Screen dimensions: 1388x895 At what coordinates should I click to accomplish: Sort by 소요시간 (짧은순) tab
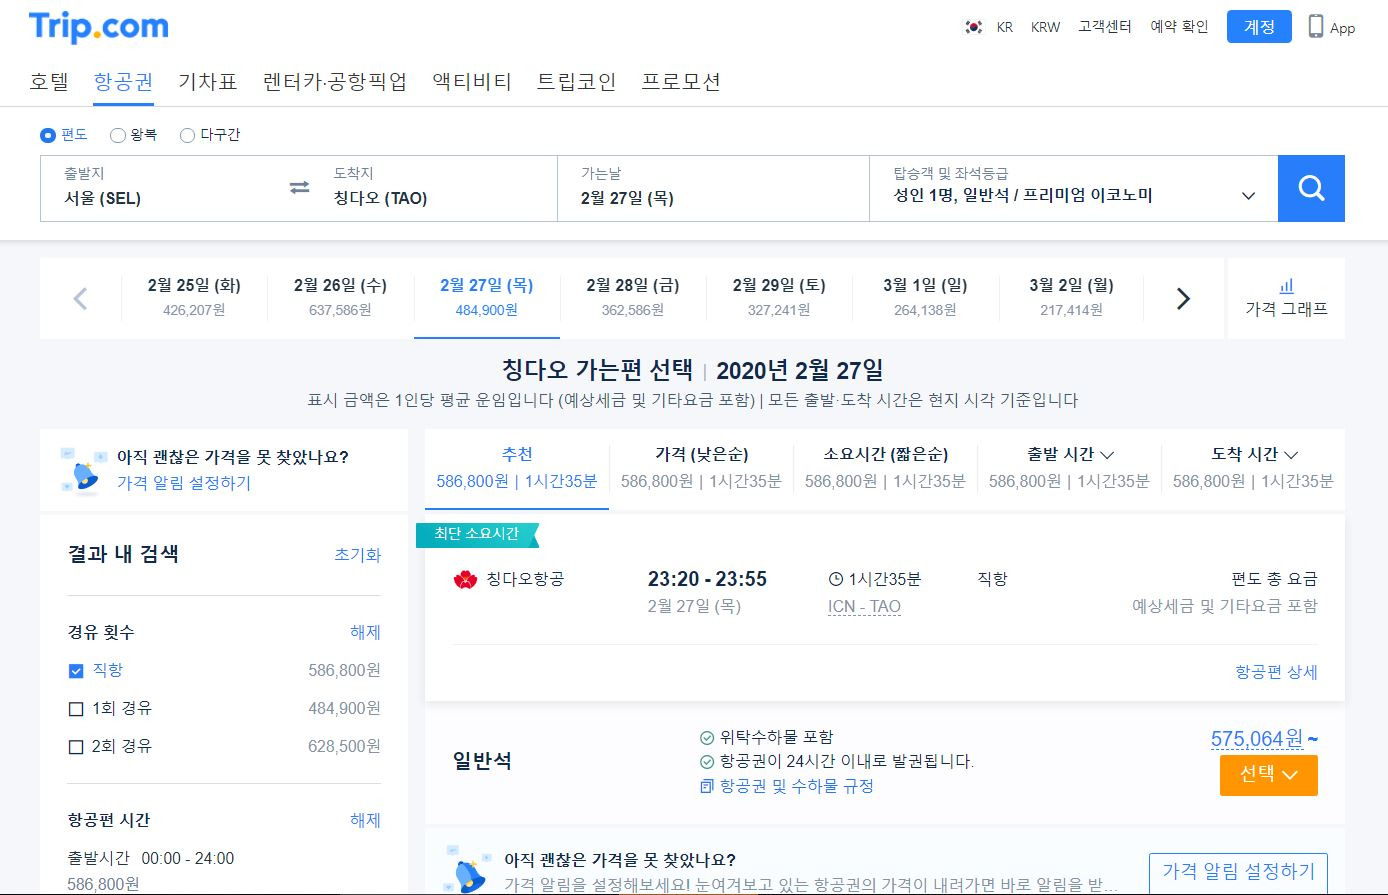(x=885, y=467)
